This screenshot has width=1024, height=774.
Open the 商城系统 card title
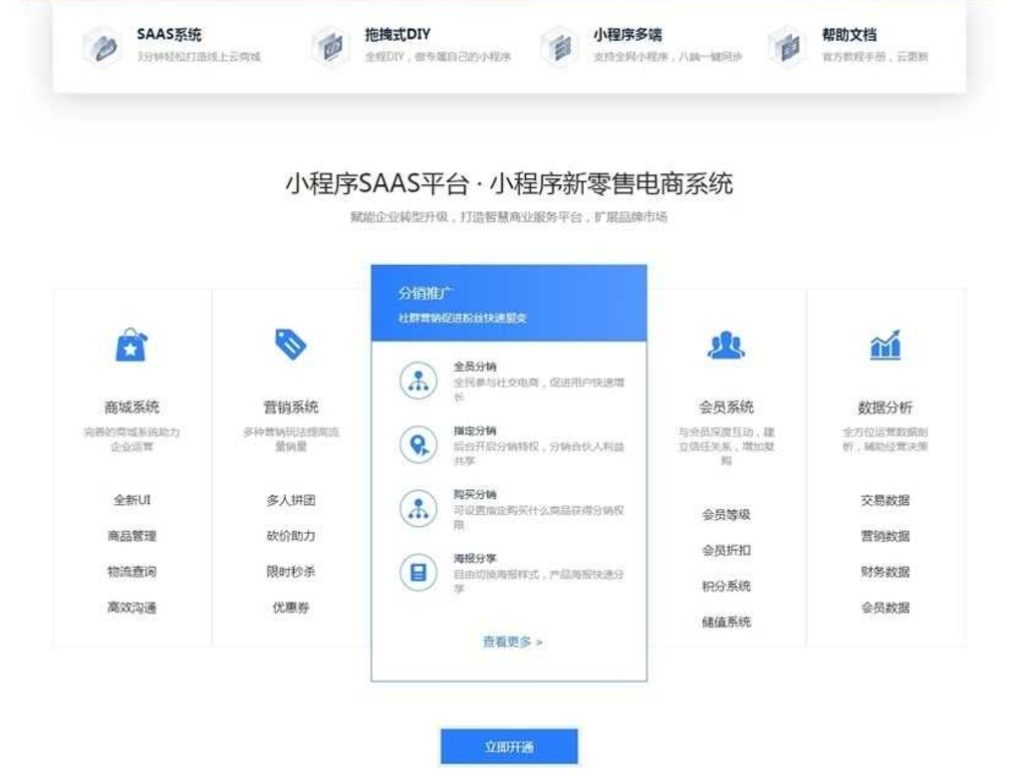point(132,407)
